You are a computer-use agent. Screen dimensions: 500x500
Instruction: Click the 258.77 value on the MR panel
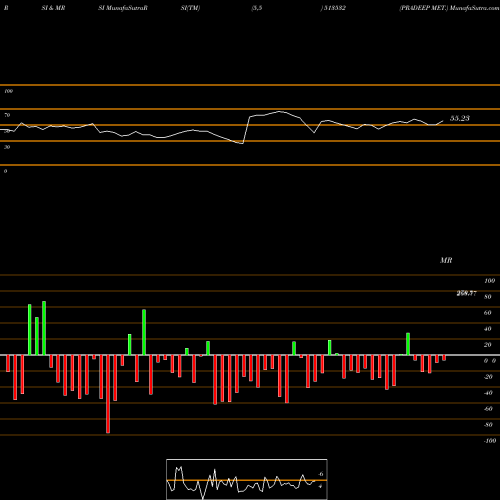466,293
